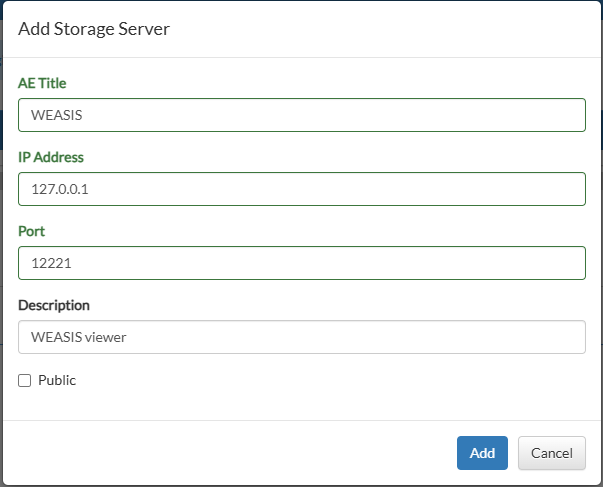Image resolution: width=603 pixels, height=487 pixels.
Task: Focus the IP Address input field
Action: click(302, 189)
